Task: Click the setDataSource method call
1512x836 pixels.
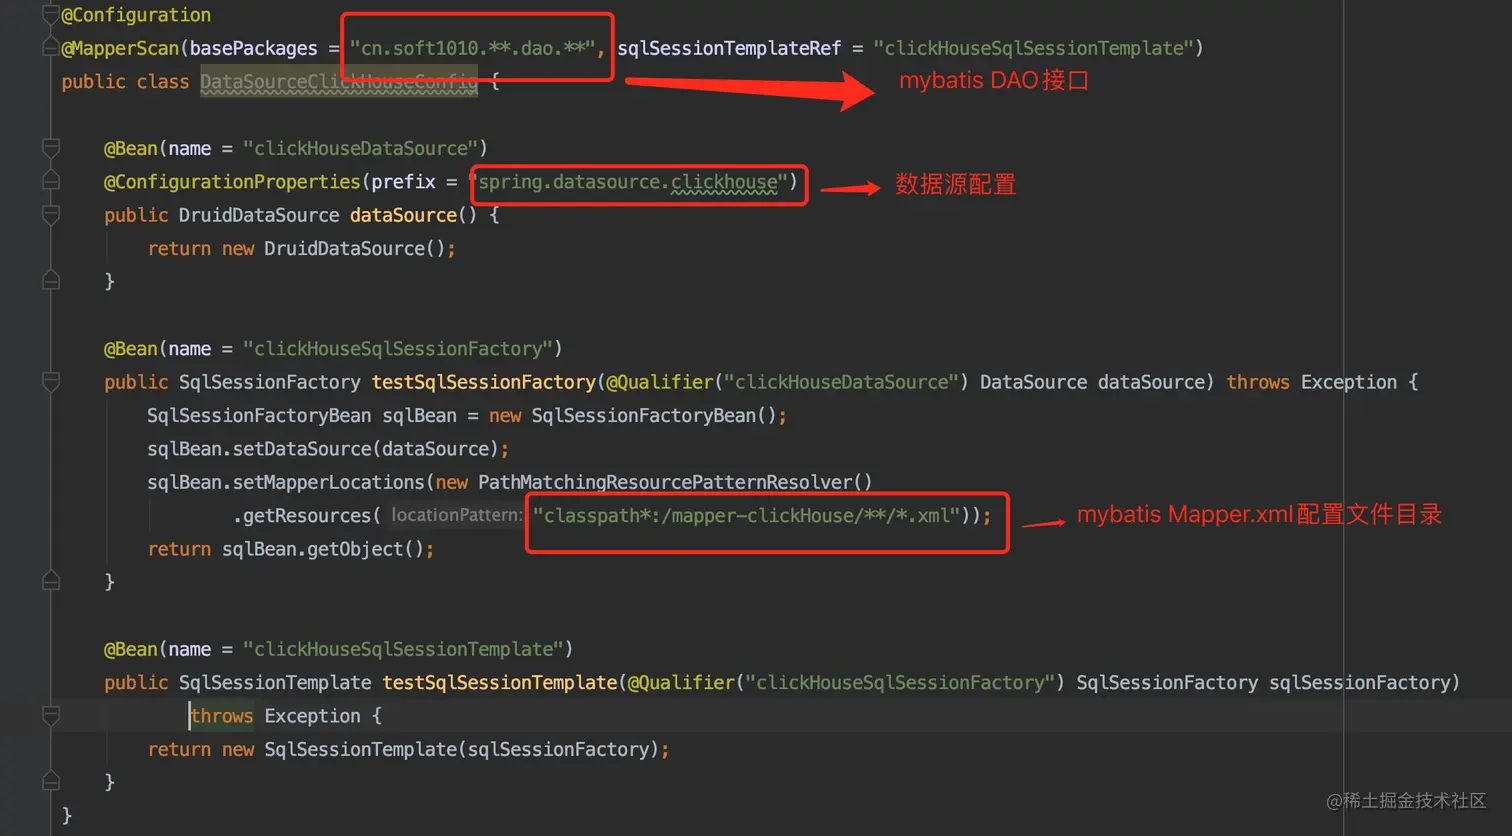Action: point(302,449)
